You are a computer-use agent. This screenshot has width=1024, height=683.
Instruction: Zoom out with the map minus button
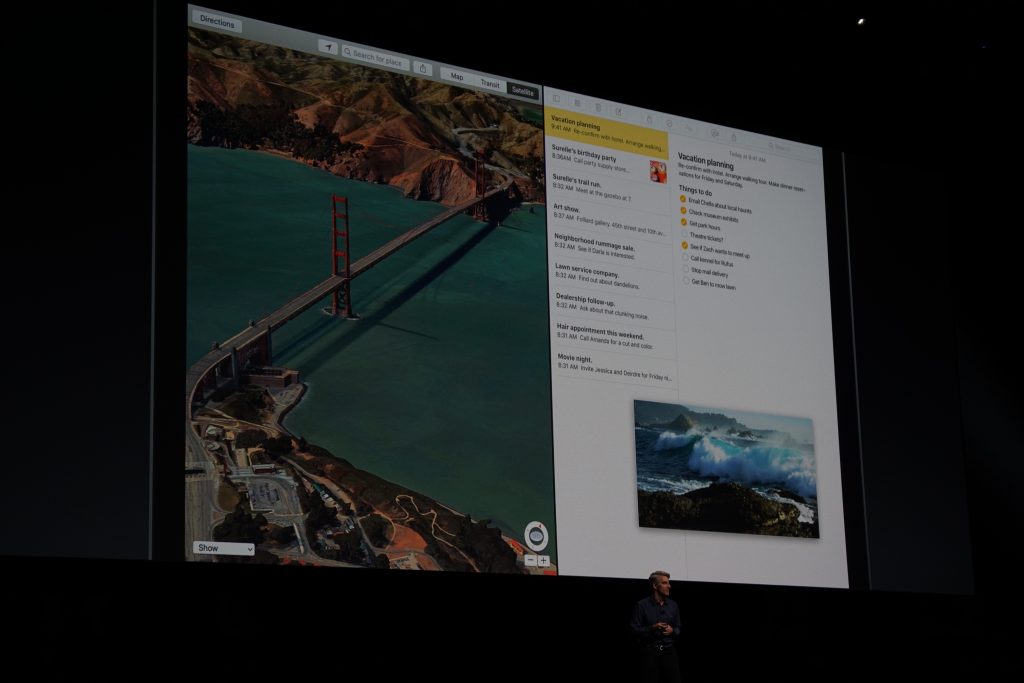point(531,560)
